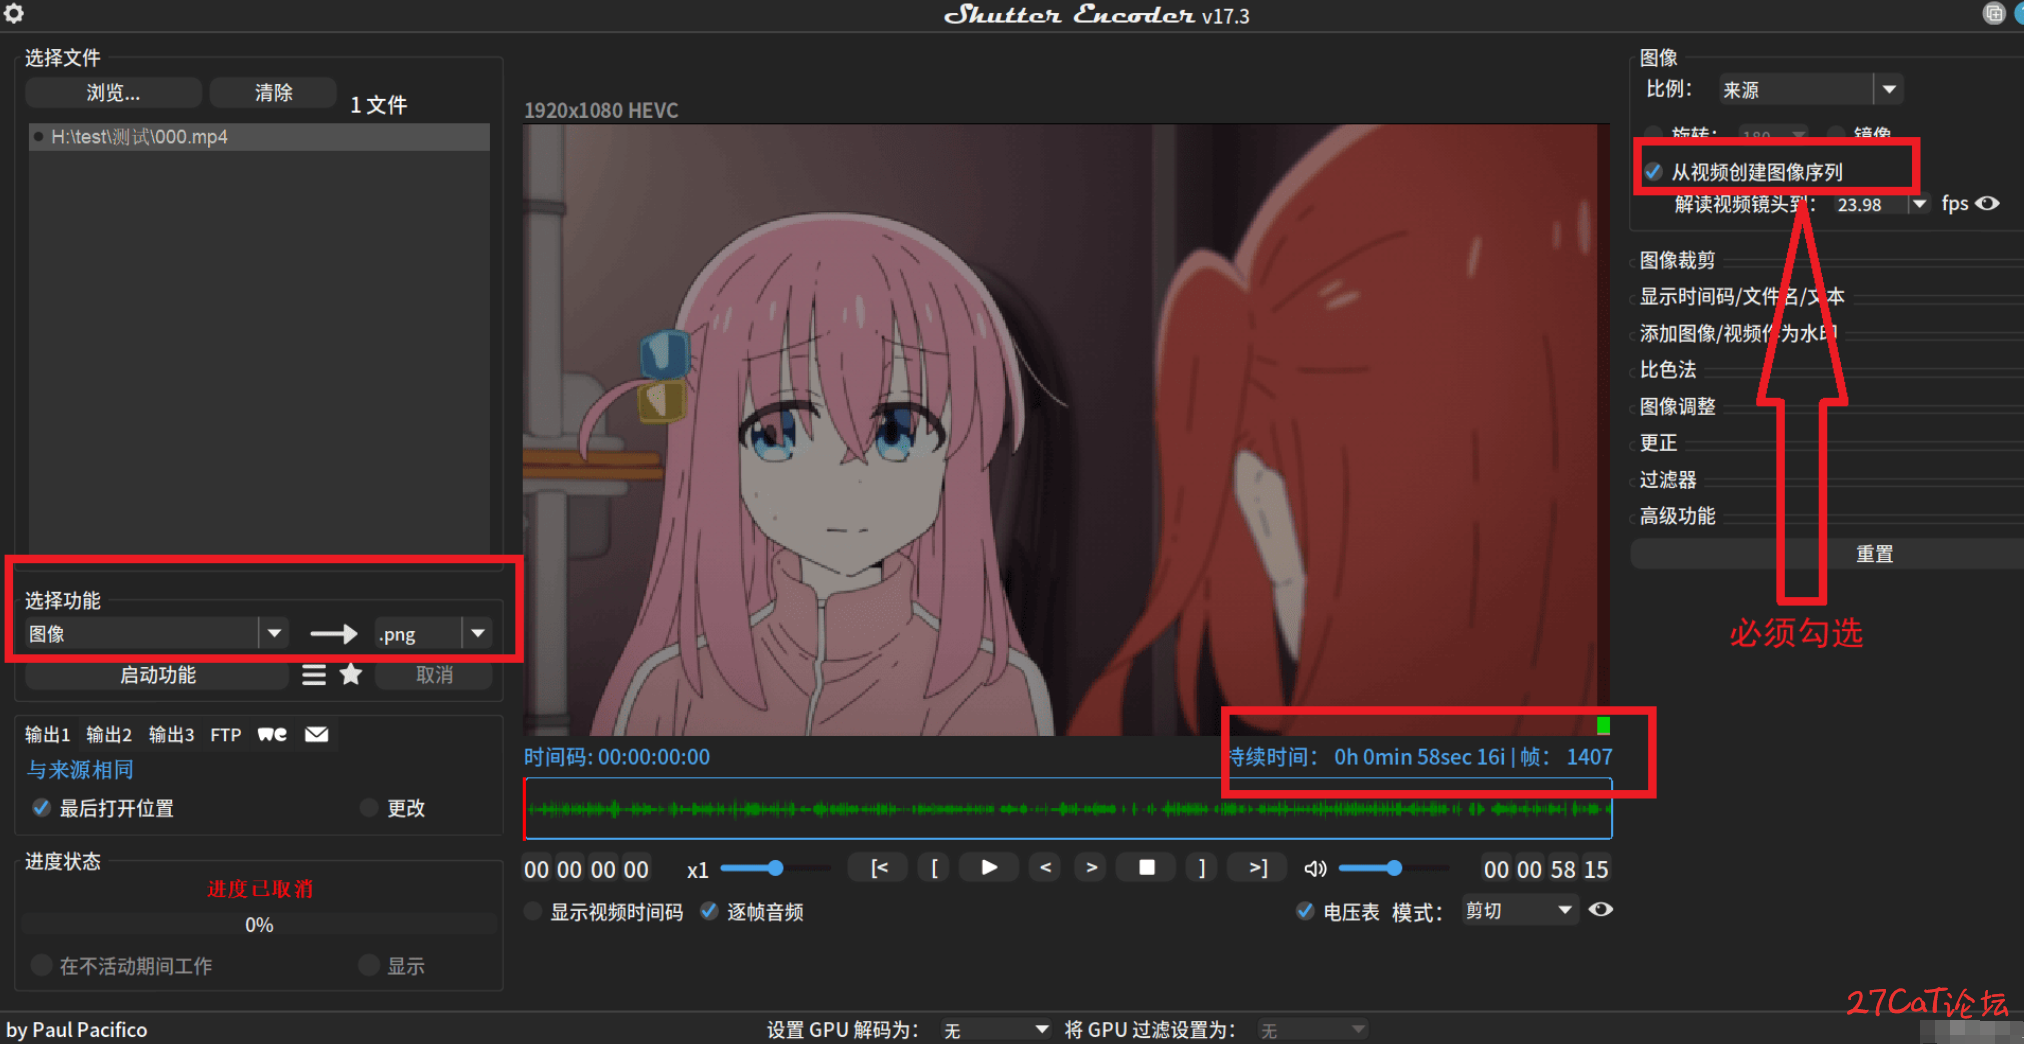Toggle 最后打开位置 checkbox

point(41,807)
